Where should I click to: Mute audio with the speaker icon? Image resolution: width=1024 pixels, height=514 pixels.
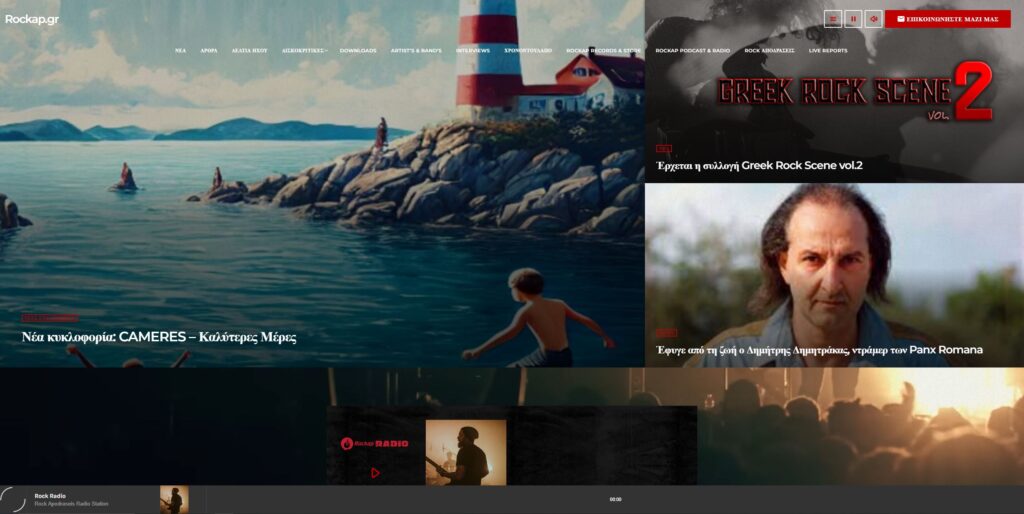coord(874,19)
